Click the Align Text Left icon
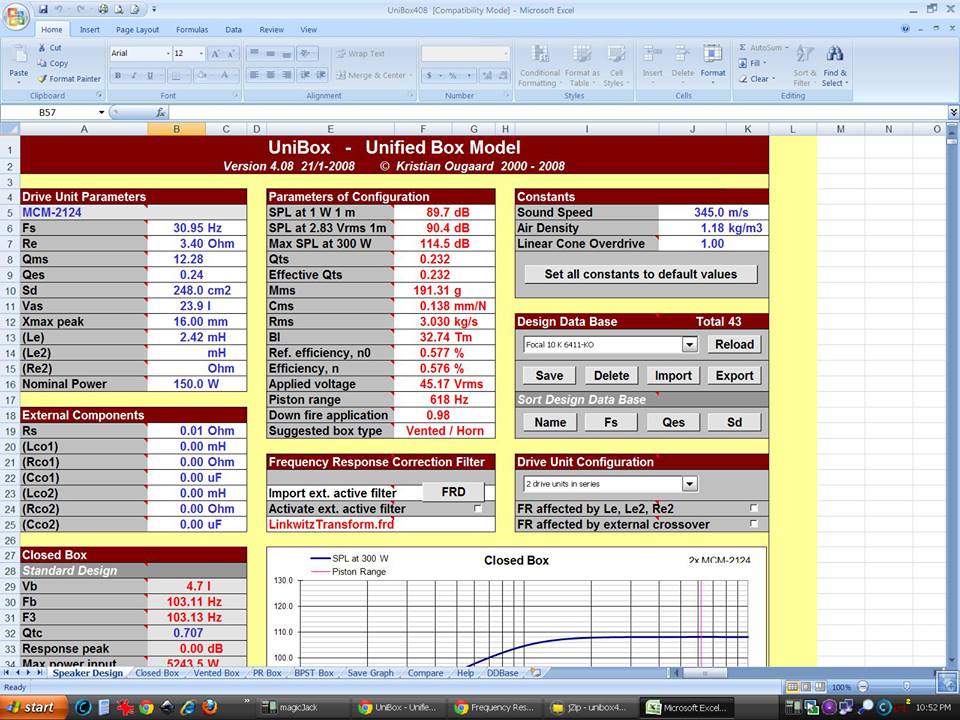 click(255, 75)
